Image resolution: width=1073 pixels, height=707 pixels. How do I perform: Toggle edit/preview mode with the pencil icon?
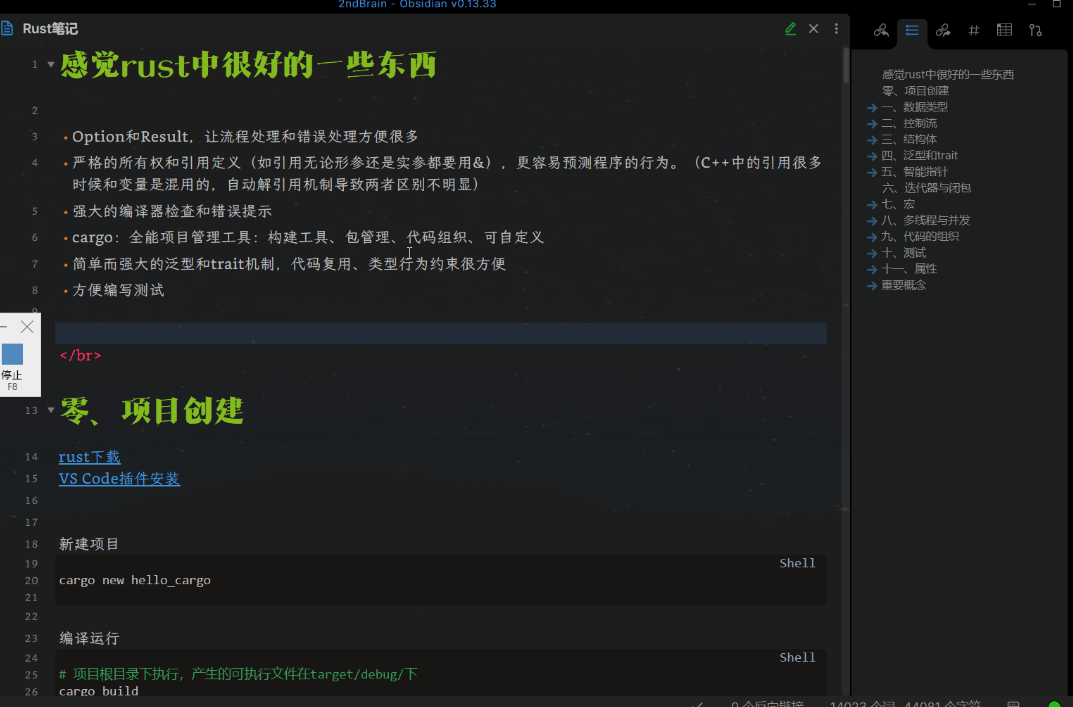point(790,29)
